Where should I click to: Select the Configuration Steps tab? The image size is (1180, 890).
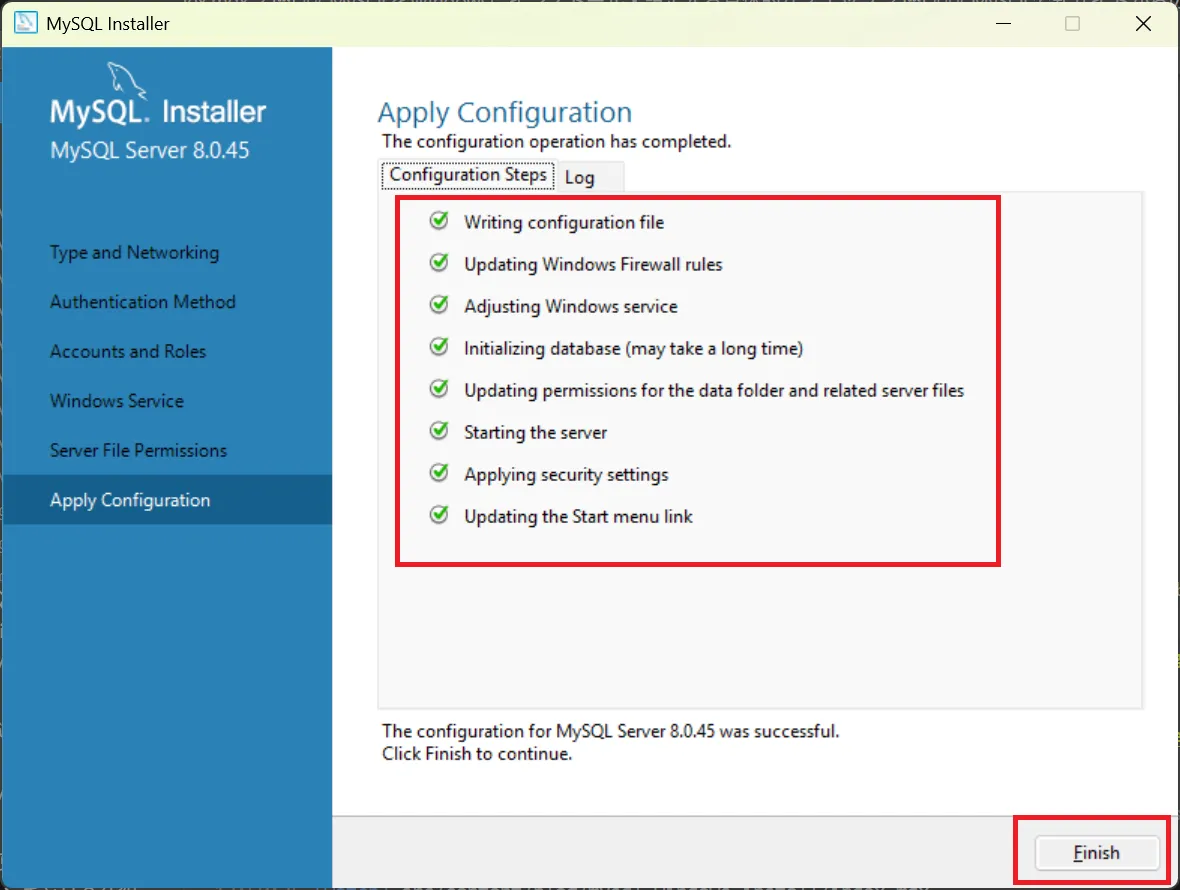coord(467,175)
